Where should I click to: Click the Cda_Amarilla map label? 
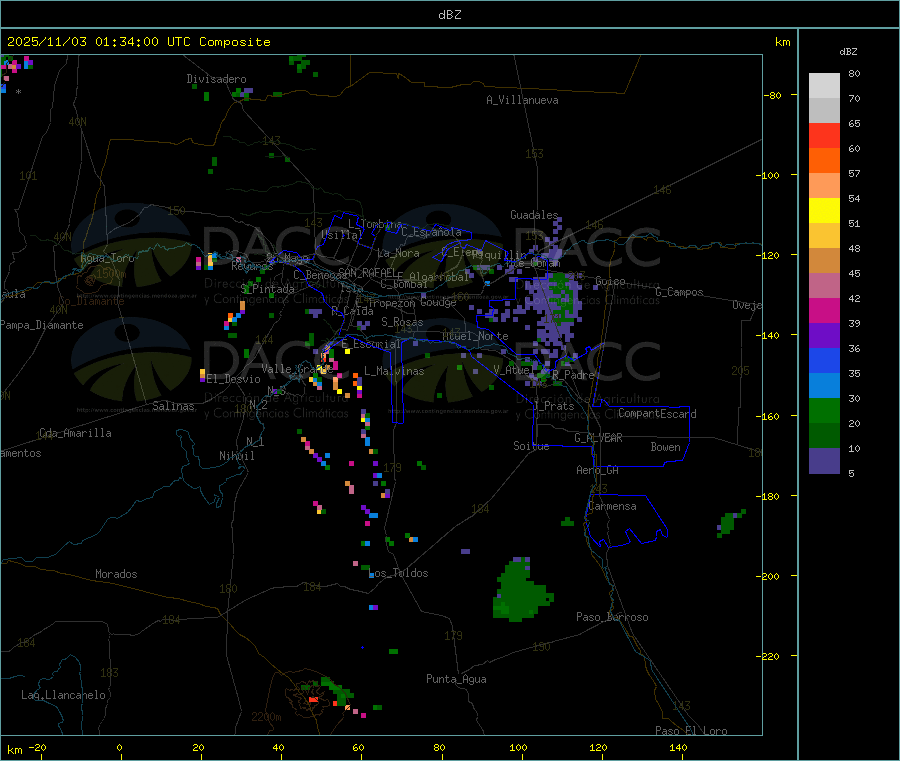click(x=75, y=433)
